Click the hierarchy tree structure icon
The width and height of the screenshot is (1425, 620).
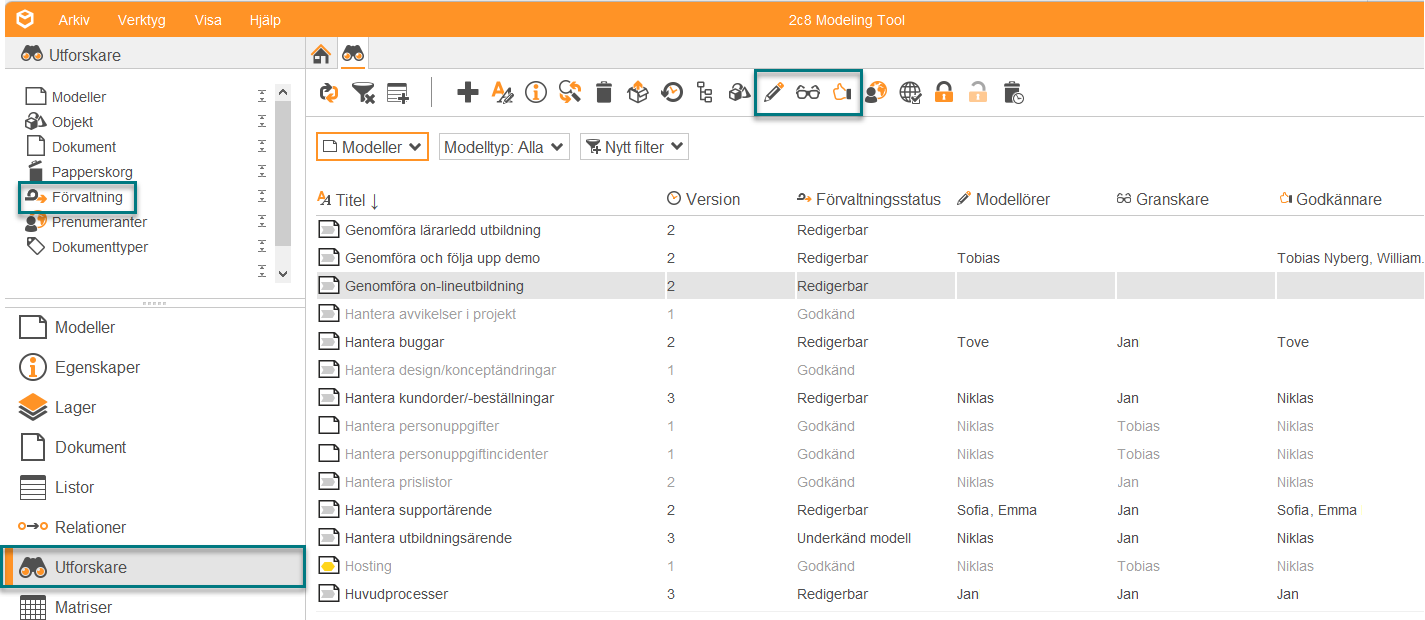point(705,93)
